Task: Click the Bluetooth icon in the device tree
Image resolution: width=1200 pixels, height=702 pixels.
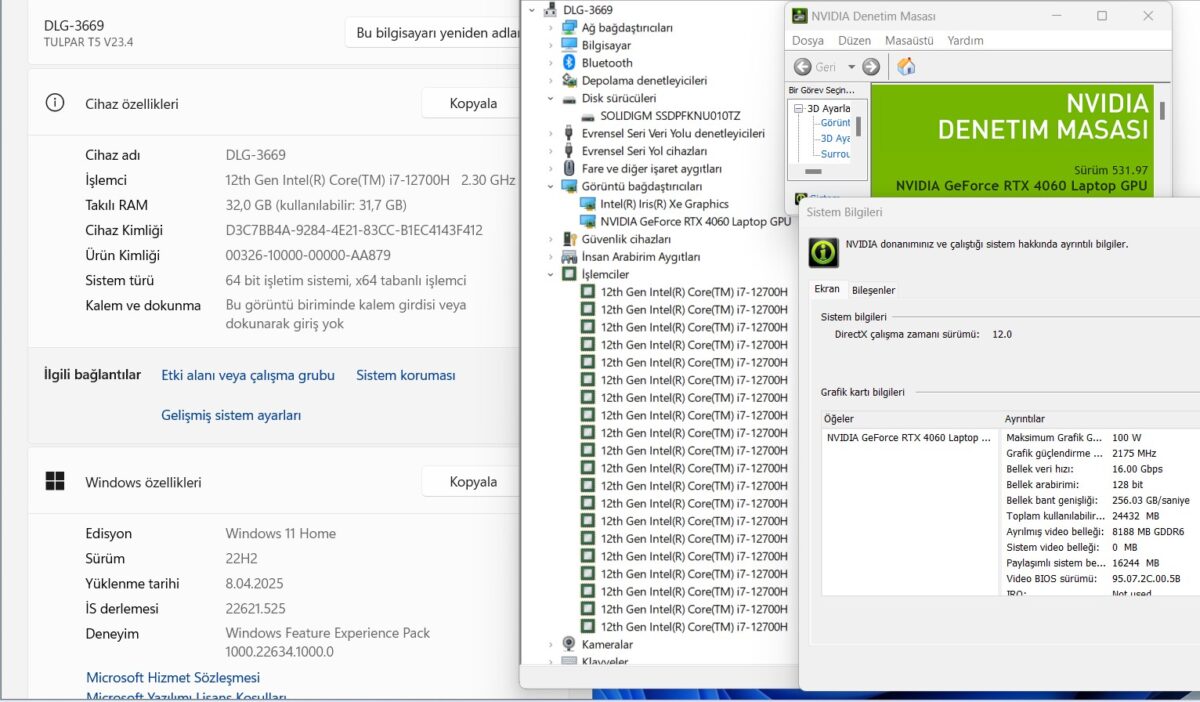Action: point(569,63)
